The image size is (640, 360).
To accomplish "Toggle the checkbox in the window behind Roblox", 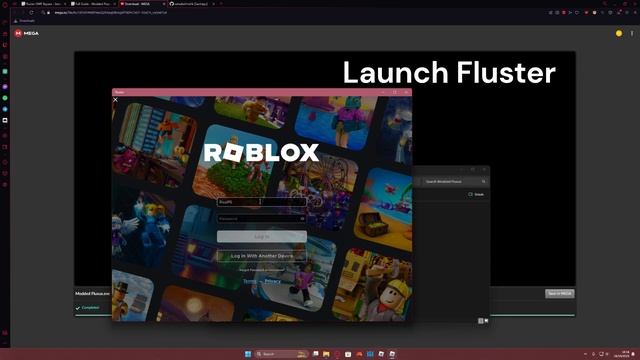I will [470, 194].
